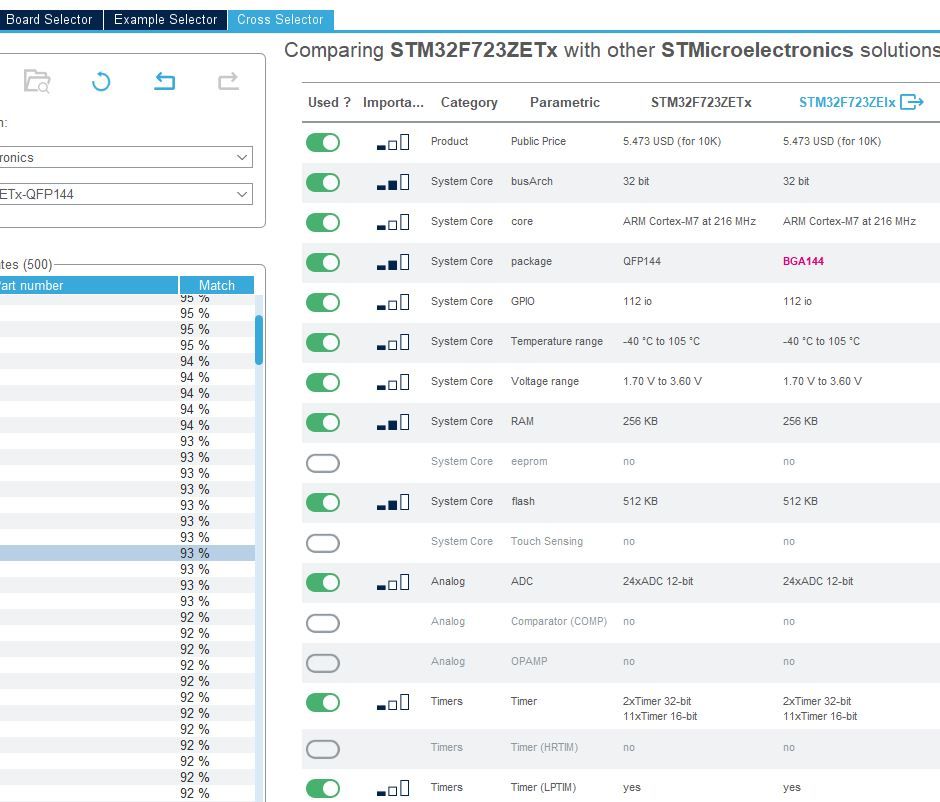Turn off the Timer criterion toggle
Viewport: 940px width, 802px height.
point(323,702)
